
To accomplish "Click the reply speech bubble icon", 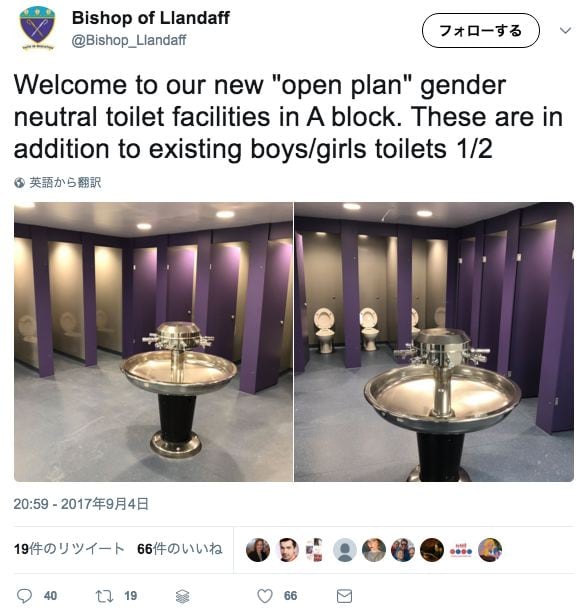I will pos(25,596).
